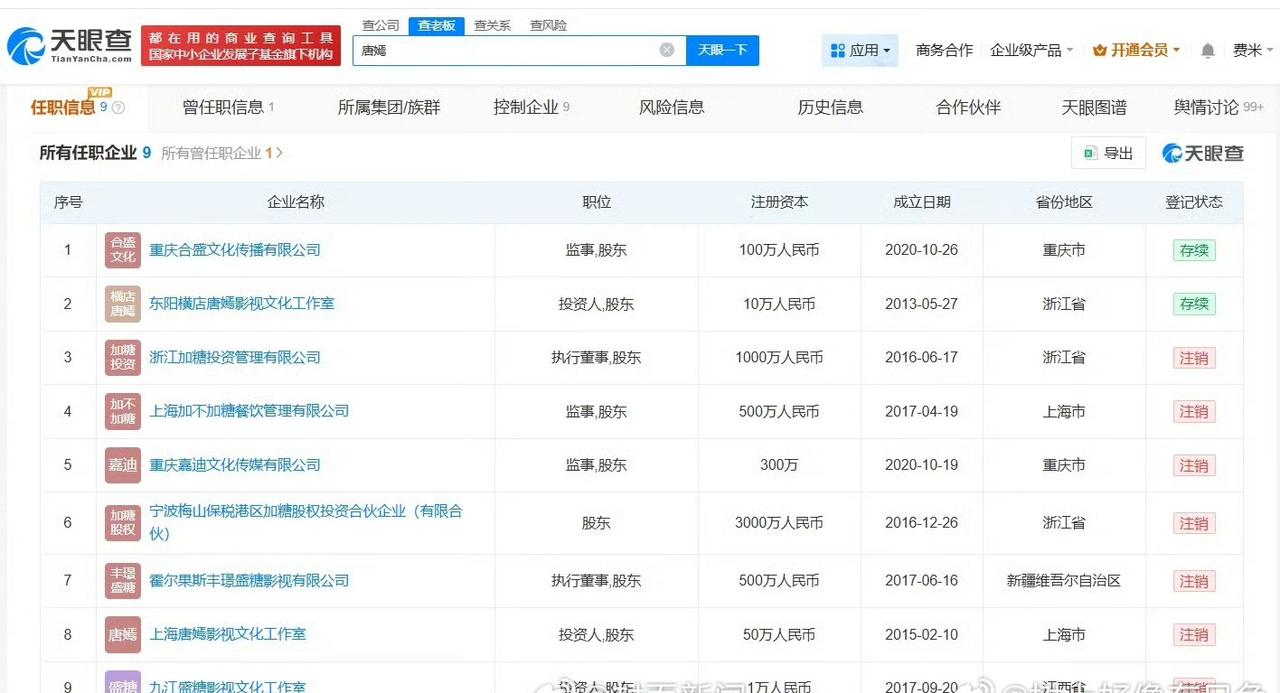Open the 嘉迪 company logo icon
Image resolution: width=1280 pixels, height=693 pixels.
pos(123,465)
